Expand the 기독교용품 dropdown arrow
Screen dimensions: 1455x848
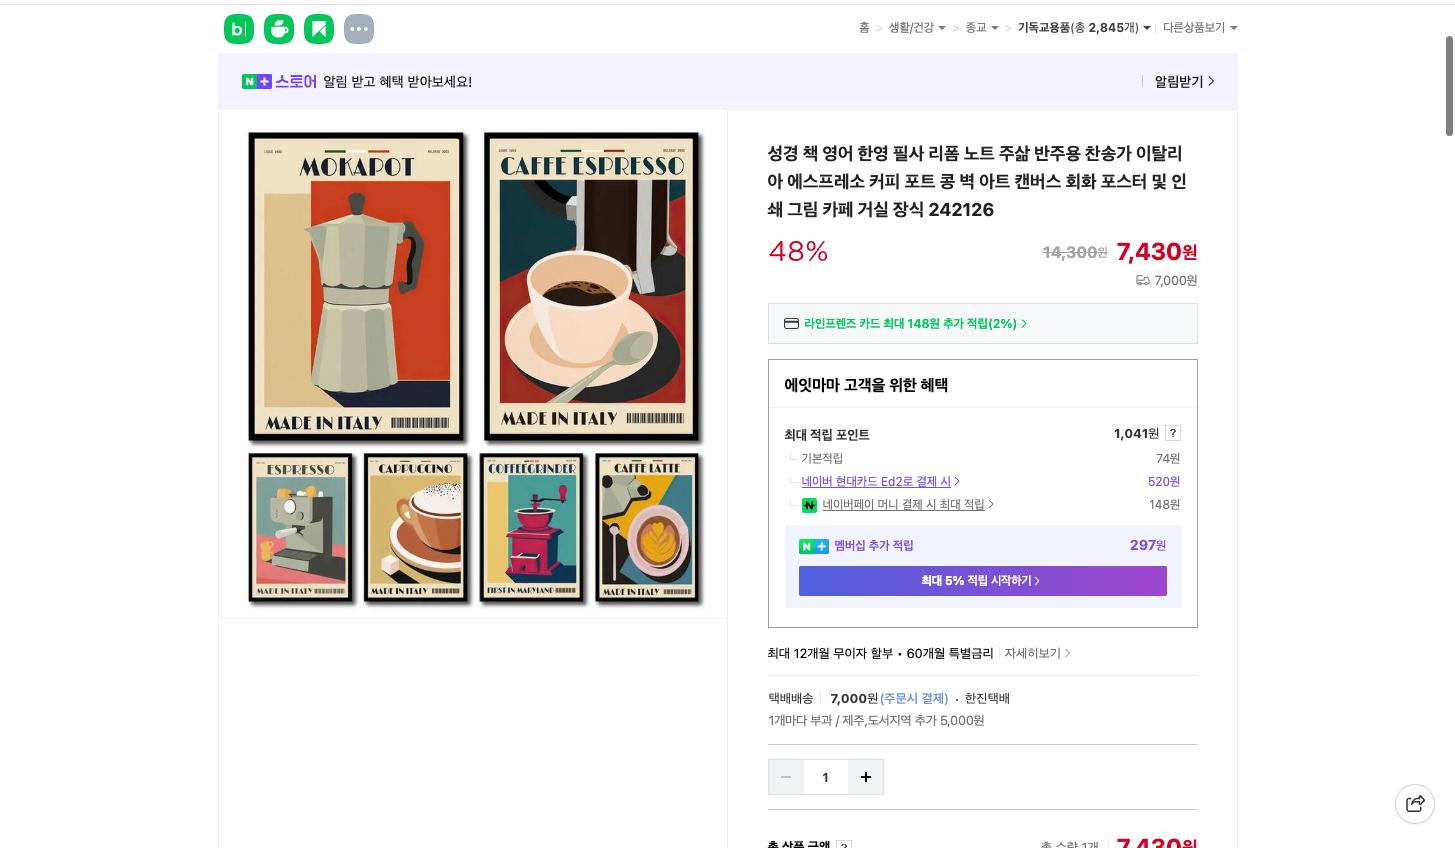click(1146, 27)
